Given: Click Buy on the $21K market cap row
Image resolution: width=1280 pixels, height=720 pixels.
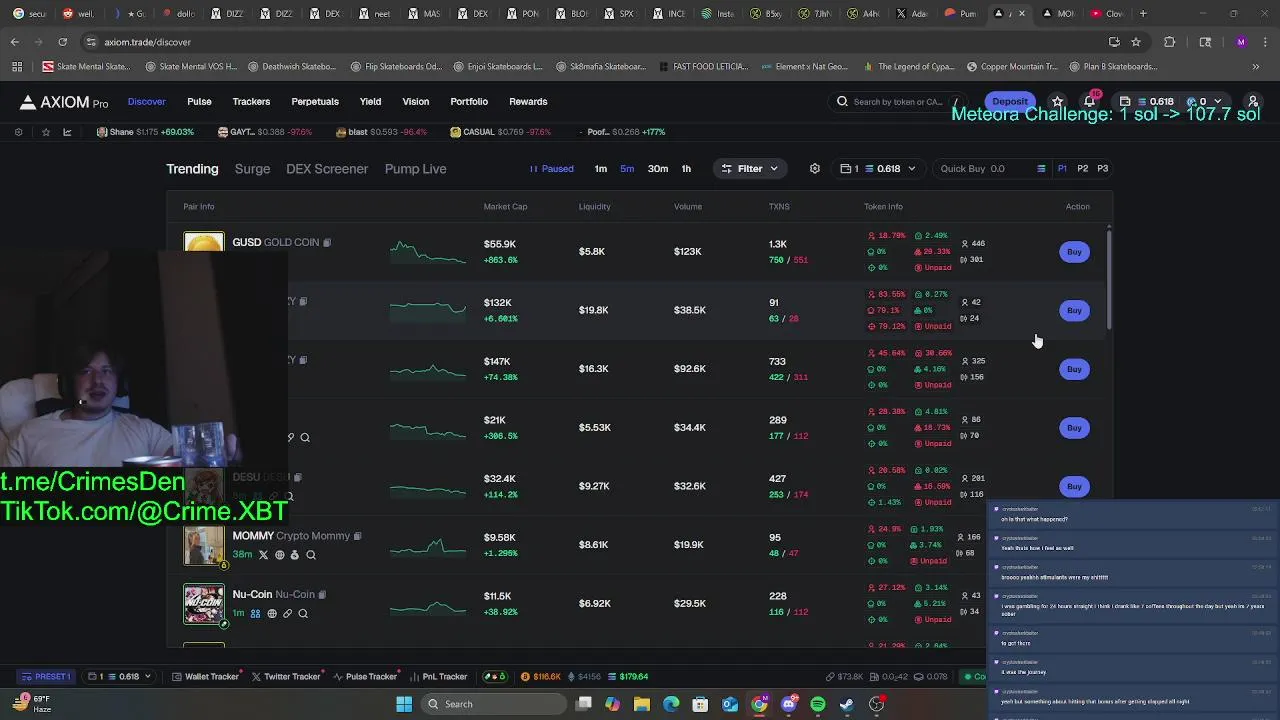Looking at the screenshot, I should [x=1074, y=428].
